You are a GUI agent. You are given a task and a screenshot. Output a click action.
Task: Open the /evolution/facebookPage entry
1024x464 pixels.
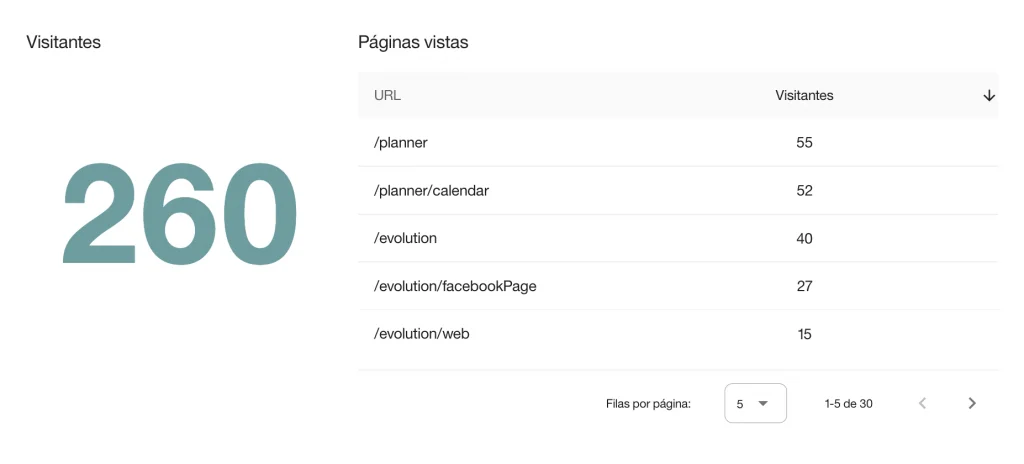point(455,286)
